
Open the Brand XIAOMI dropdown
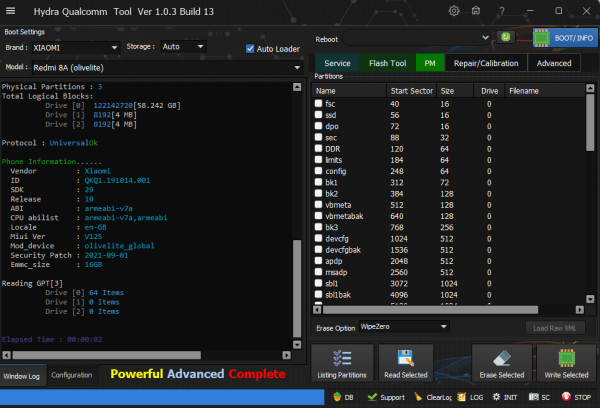[76, 48]
